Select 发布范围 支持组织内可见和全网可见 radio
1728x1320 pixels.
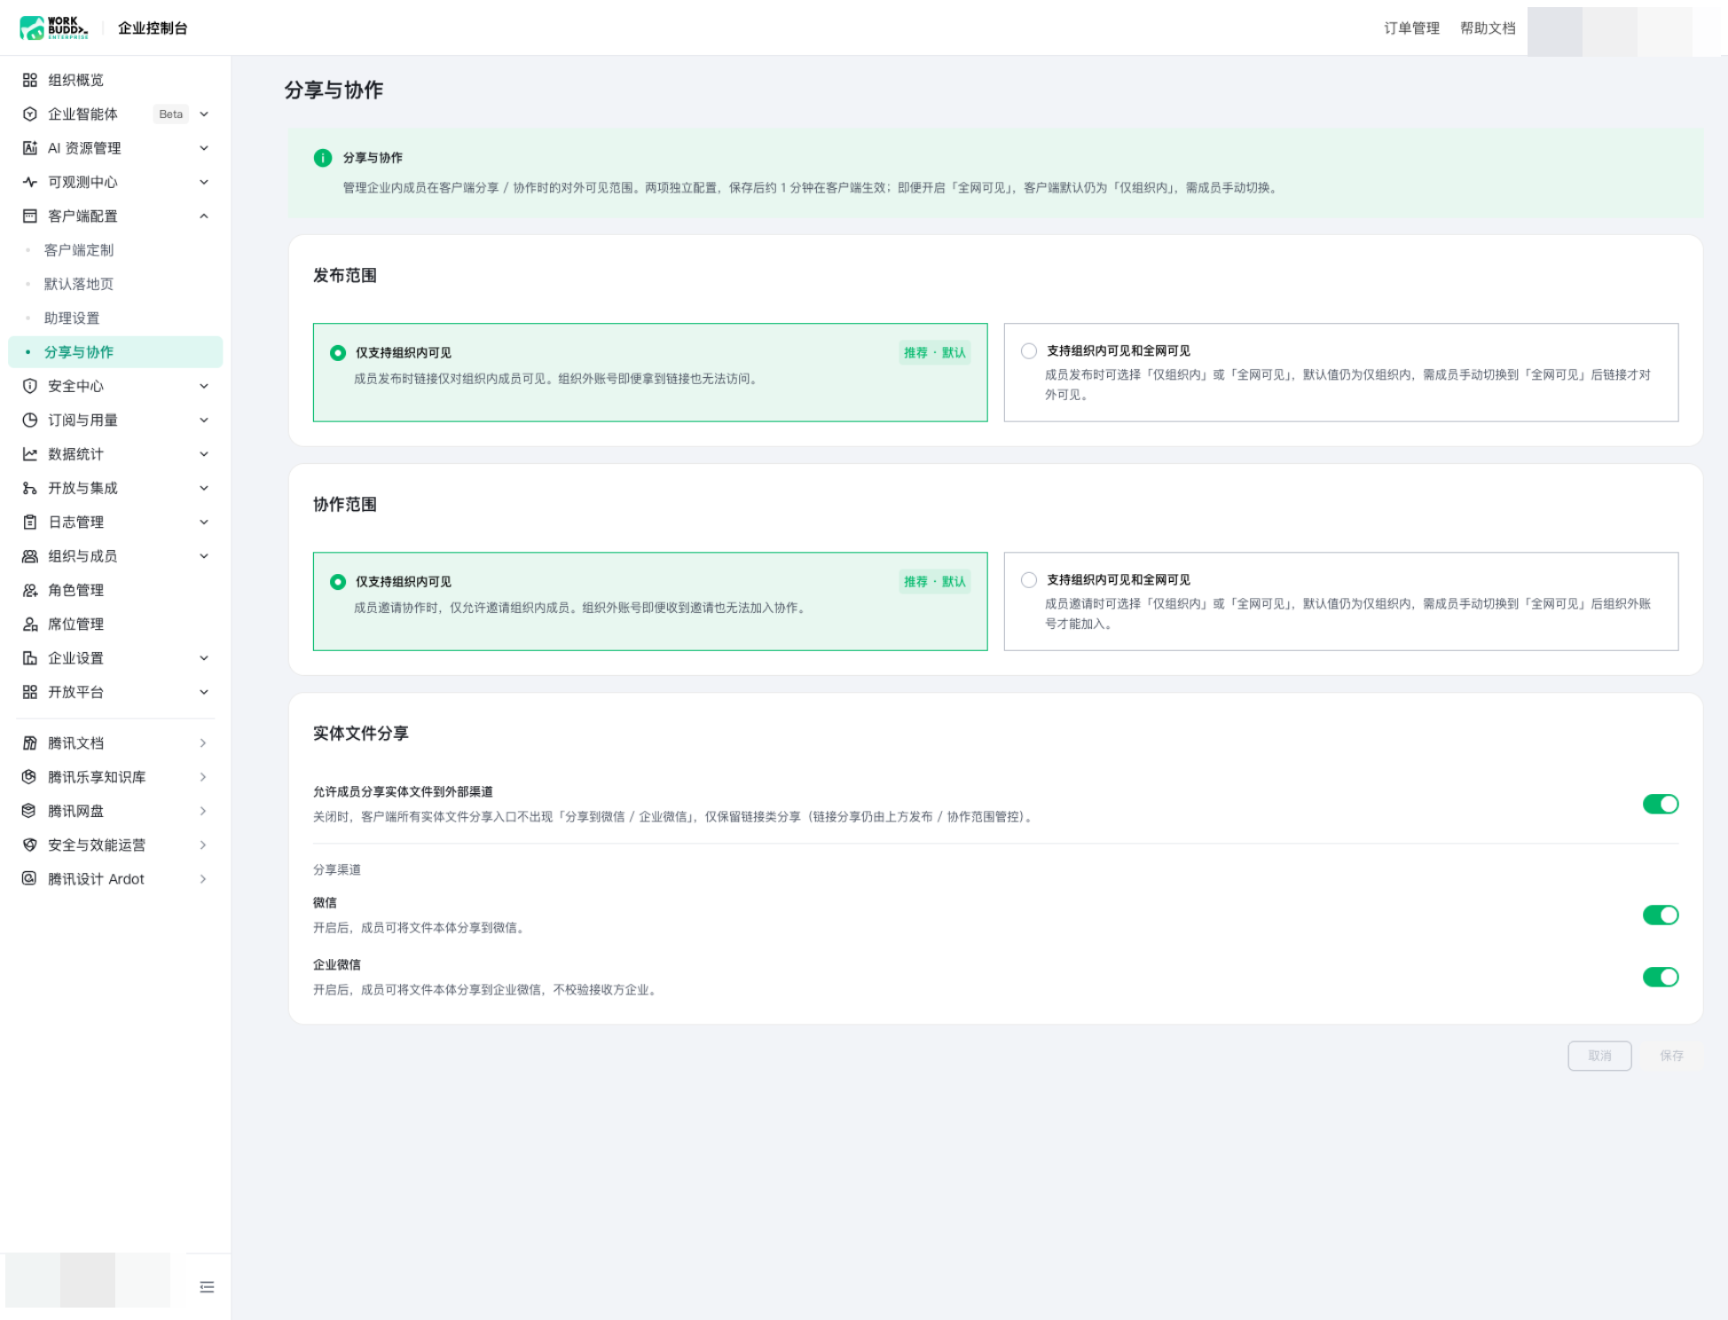(x=1029, y=351)
